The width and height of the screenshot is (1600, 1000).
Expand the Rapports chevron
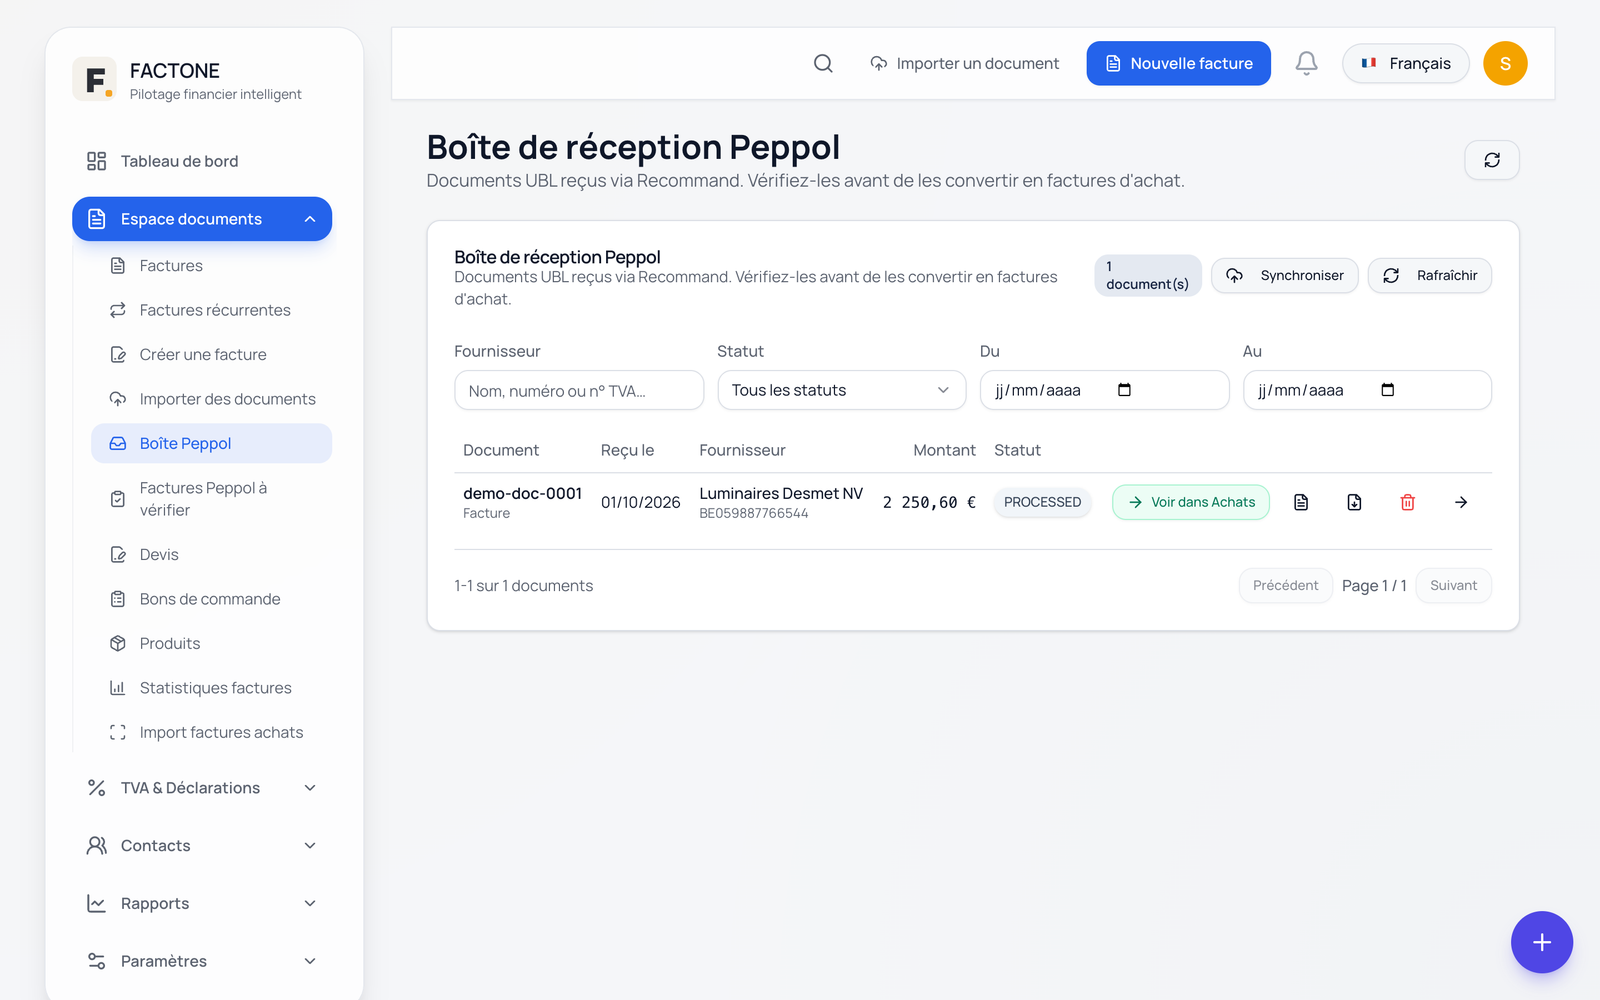(x=310, y=903)
